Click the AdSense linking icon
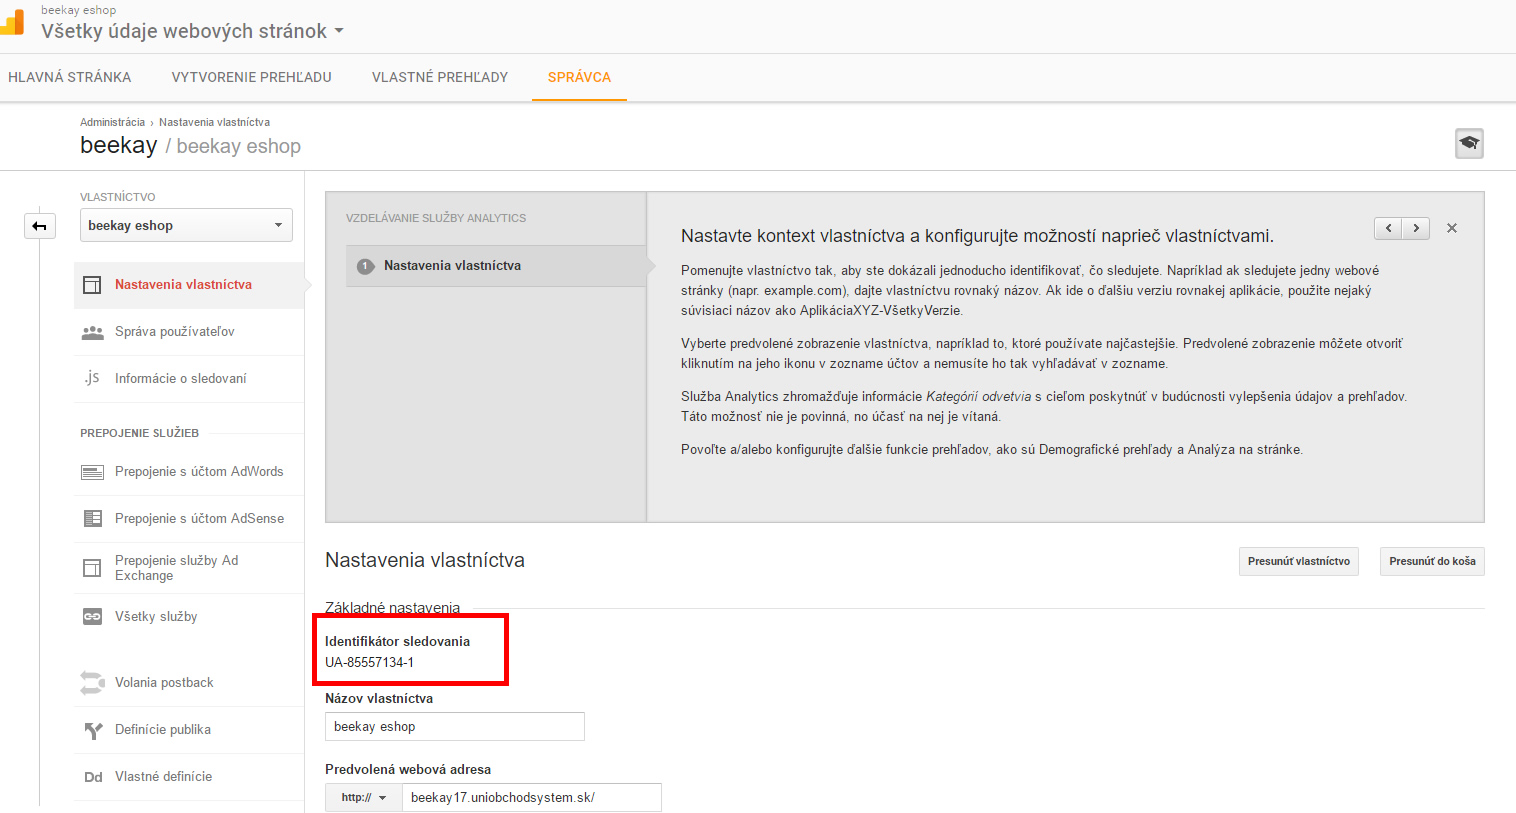The width and height of the screenshot is (1516, 813). click(x=92, y=518)
